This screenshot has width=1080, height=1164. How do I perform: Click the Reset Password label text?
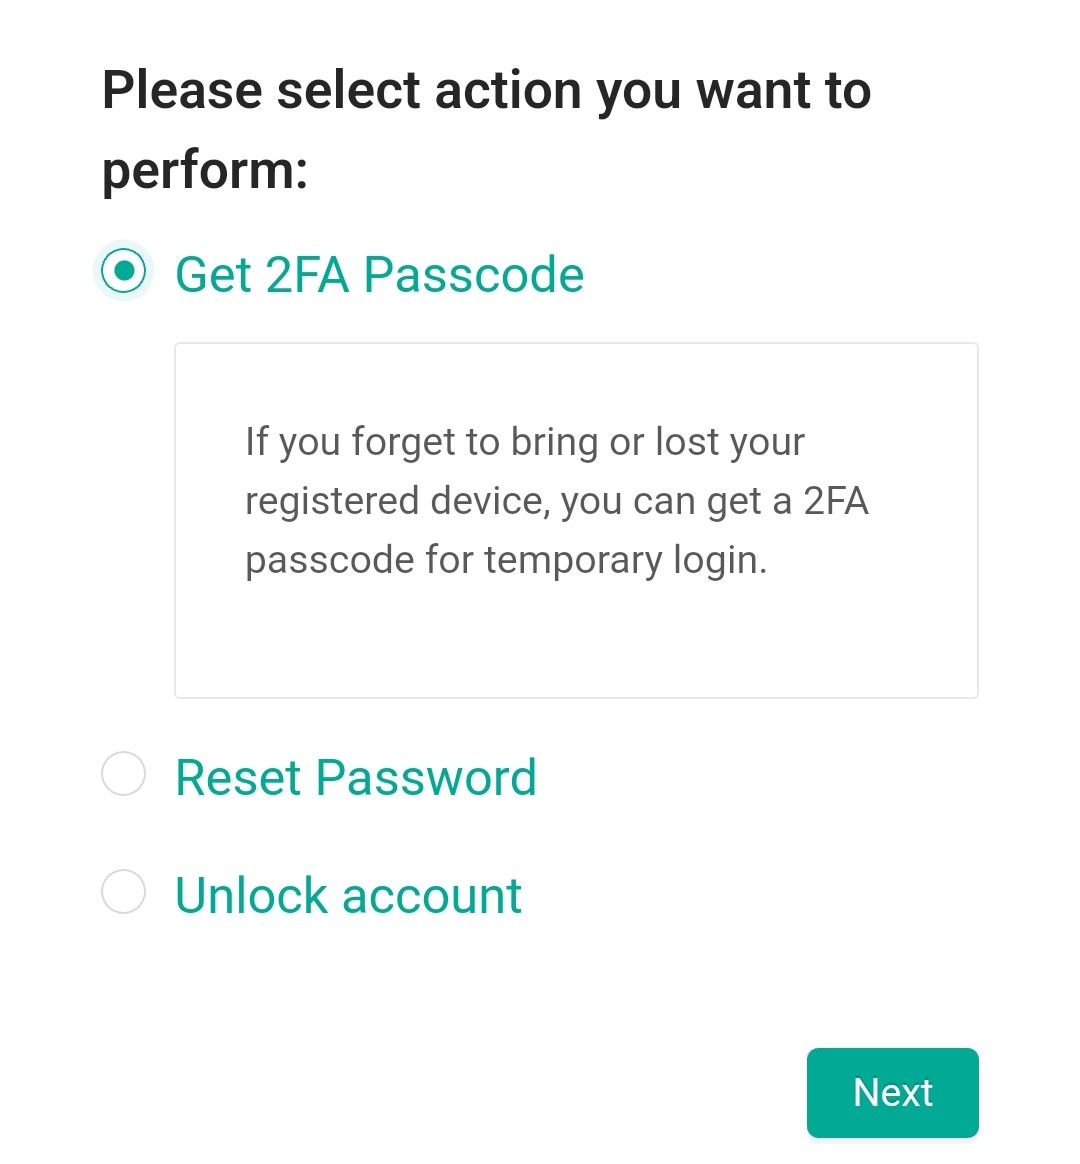click(355, 777)
